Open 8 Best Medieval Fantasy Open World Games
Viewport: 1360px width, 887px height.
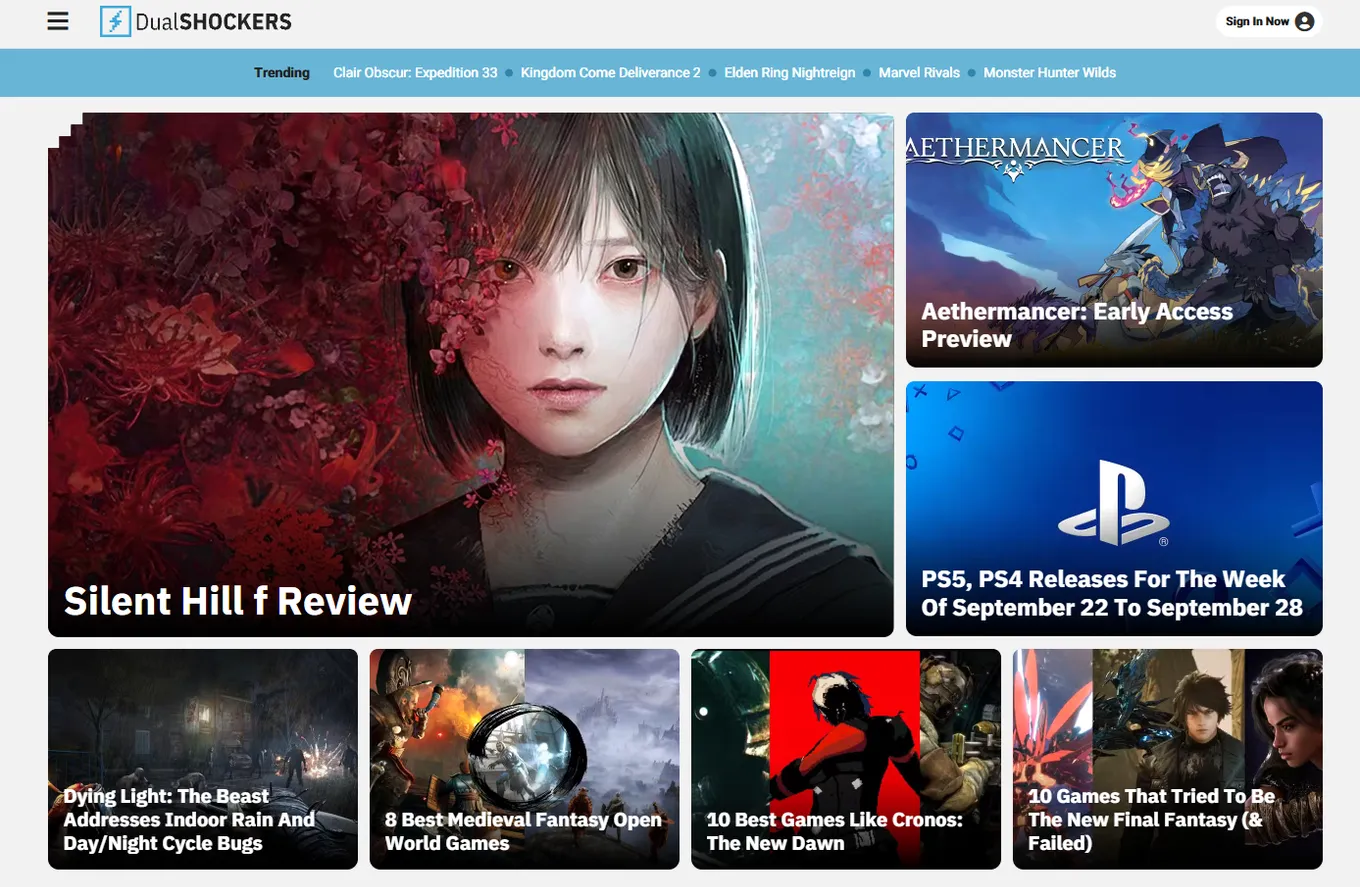(523, 832)
